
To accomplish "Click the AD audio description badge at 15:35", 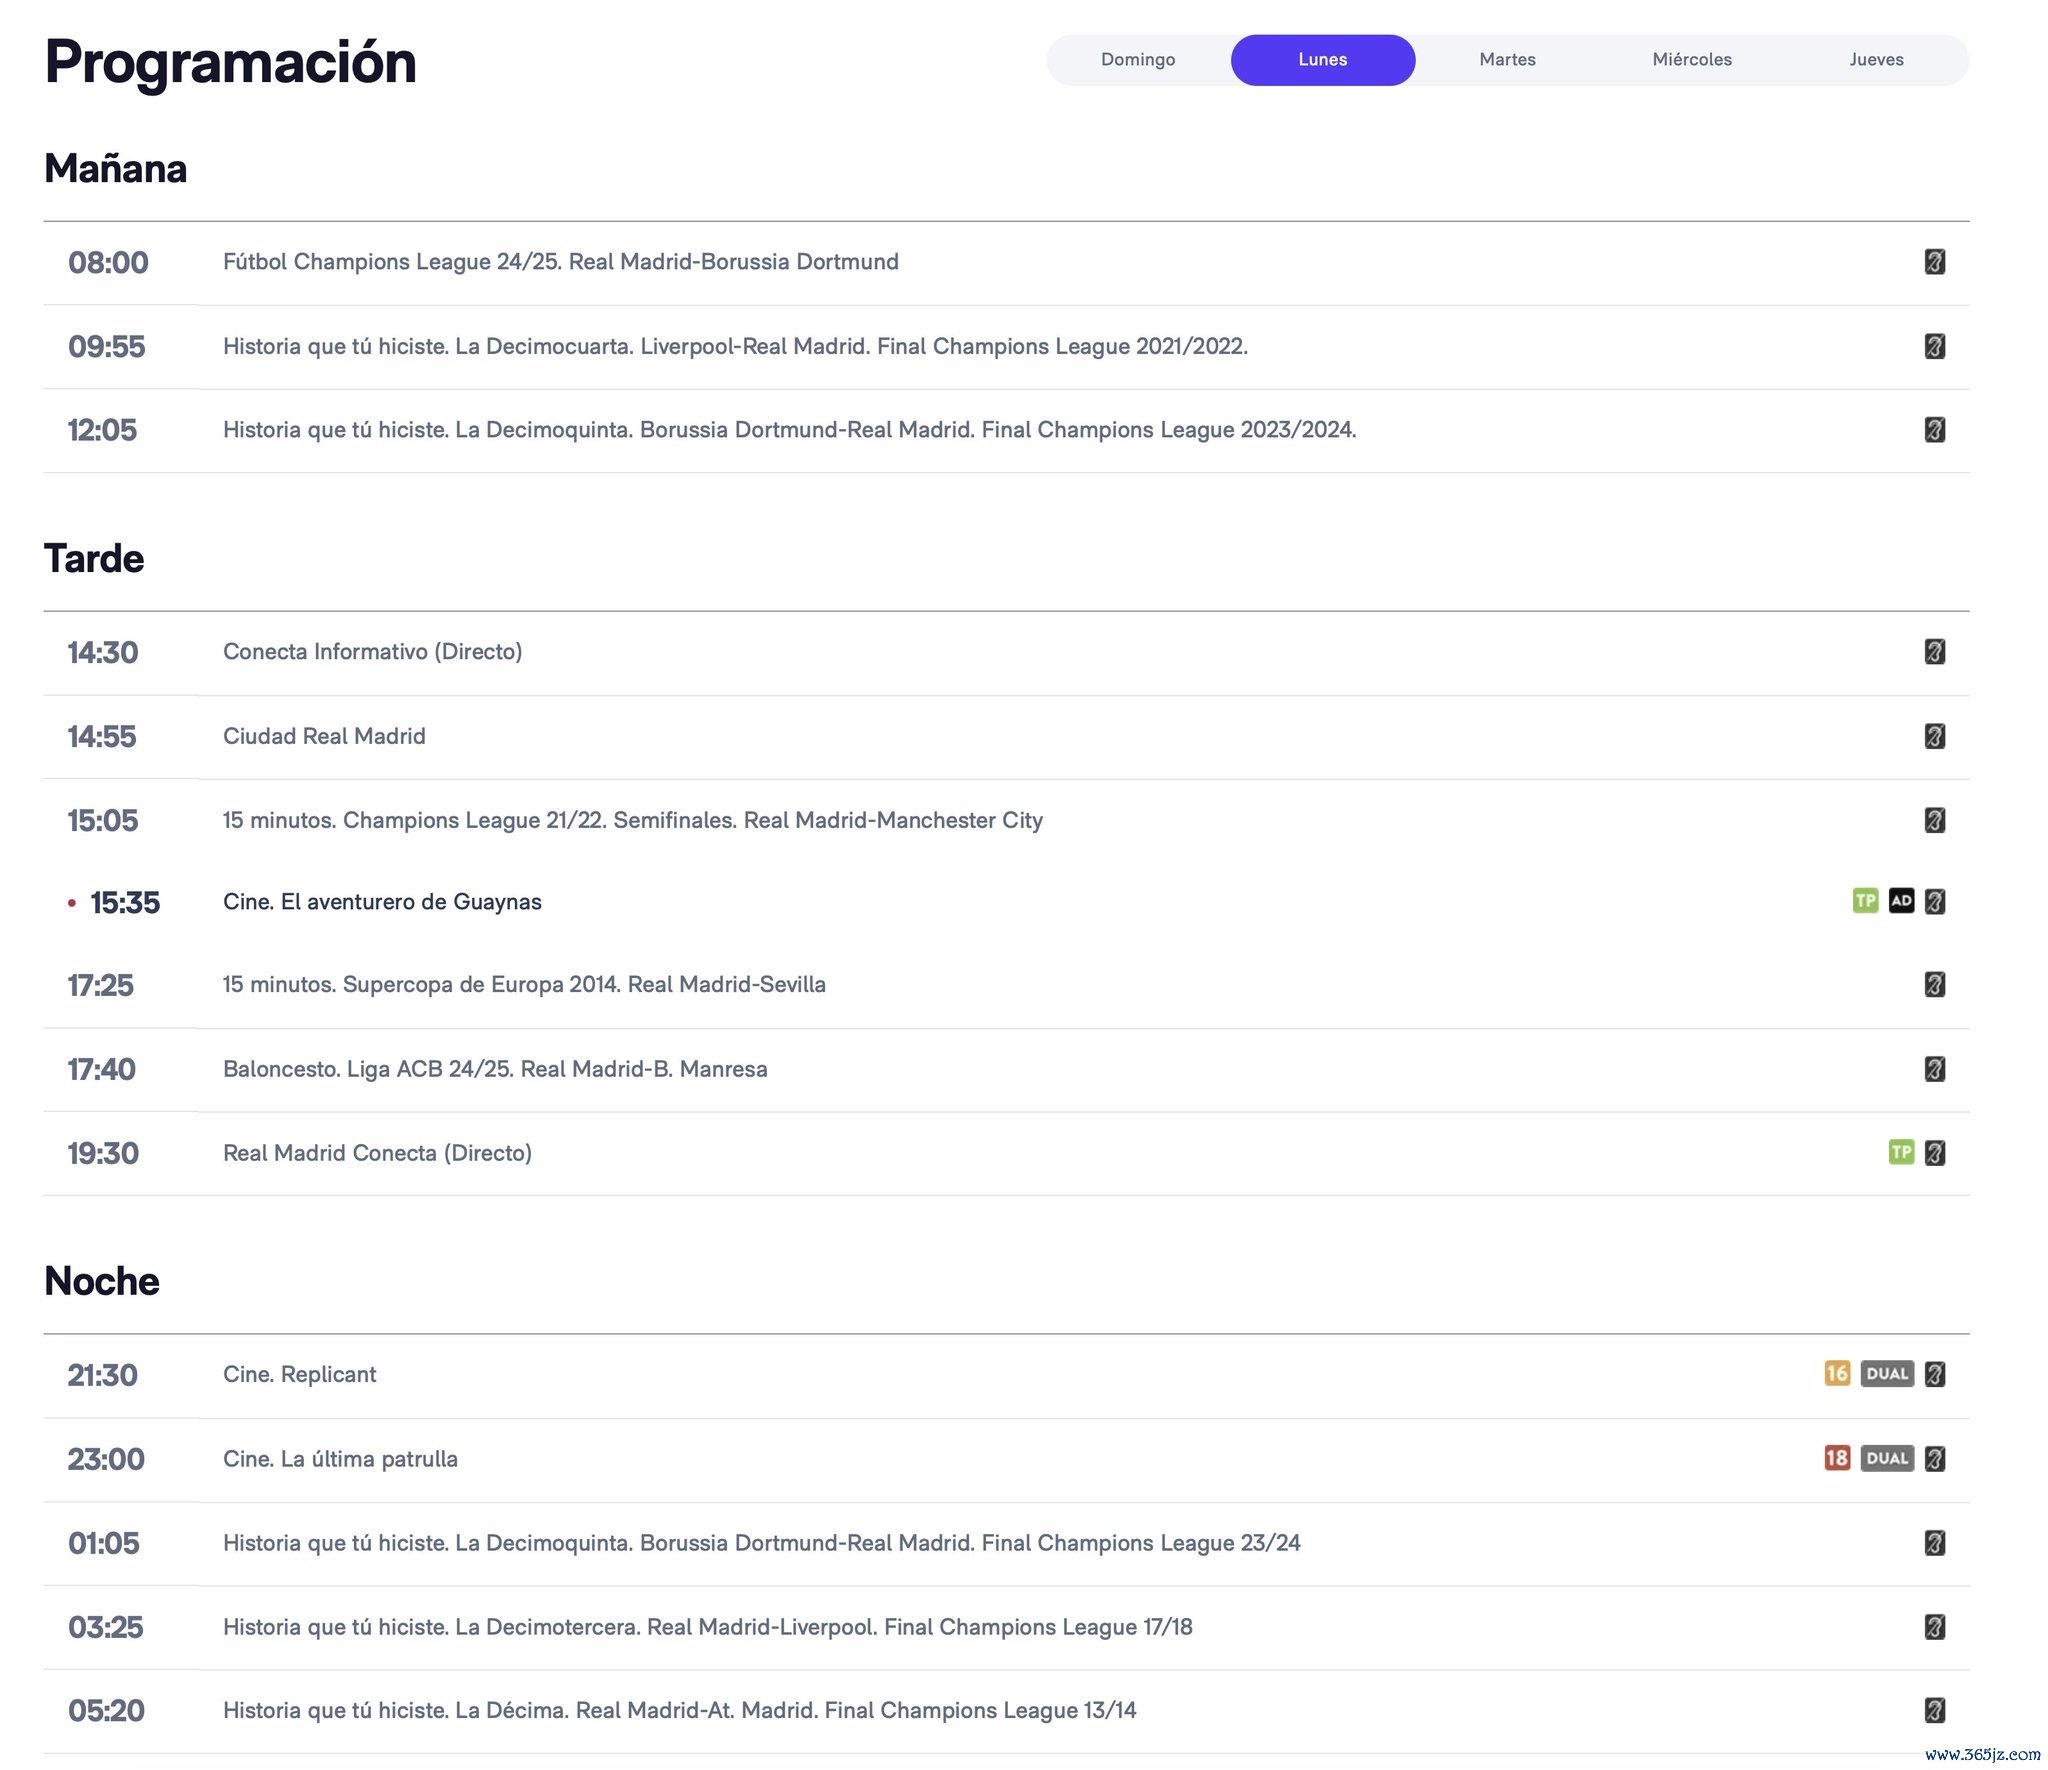I will pos(1901,901).
